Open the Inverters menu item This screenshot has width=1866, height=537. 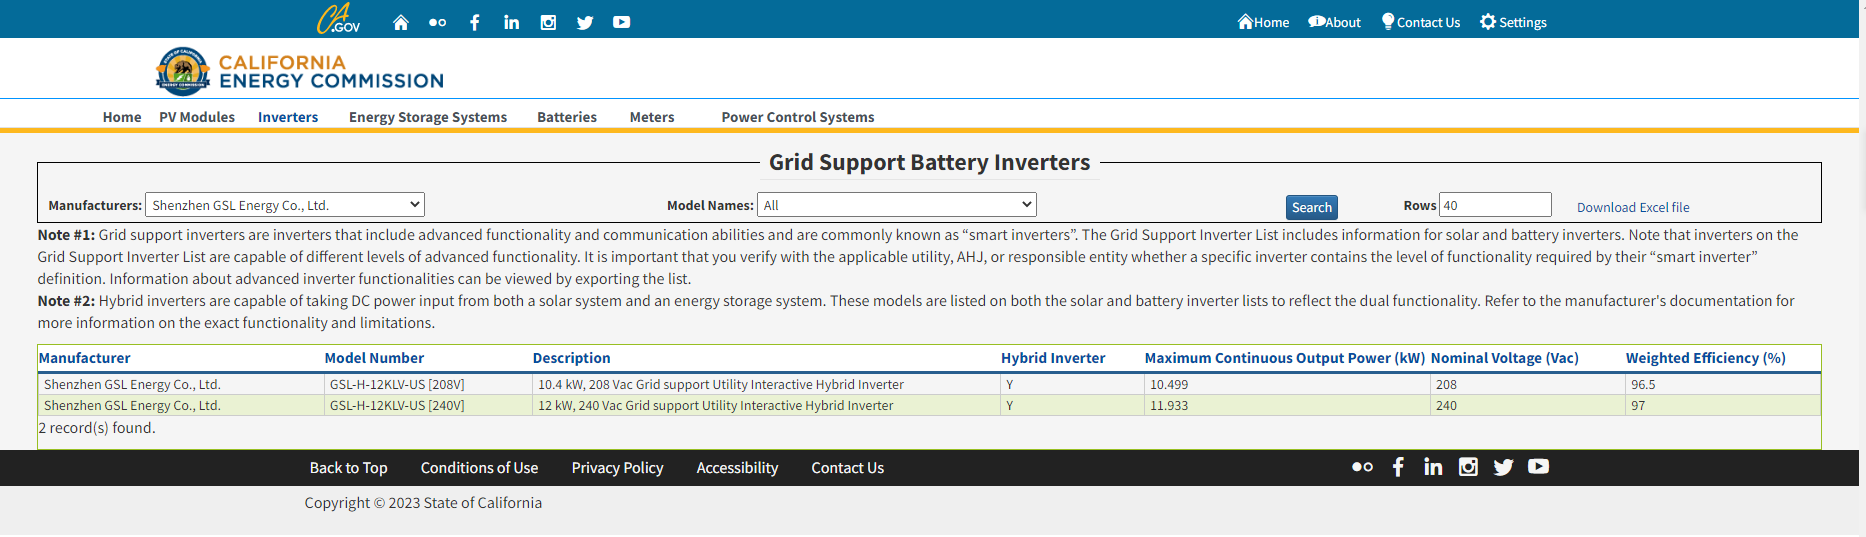pos(288,117)
